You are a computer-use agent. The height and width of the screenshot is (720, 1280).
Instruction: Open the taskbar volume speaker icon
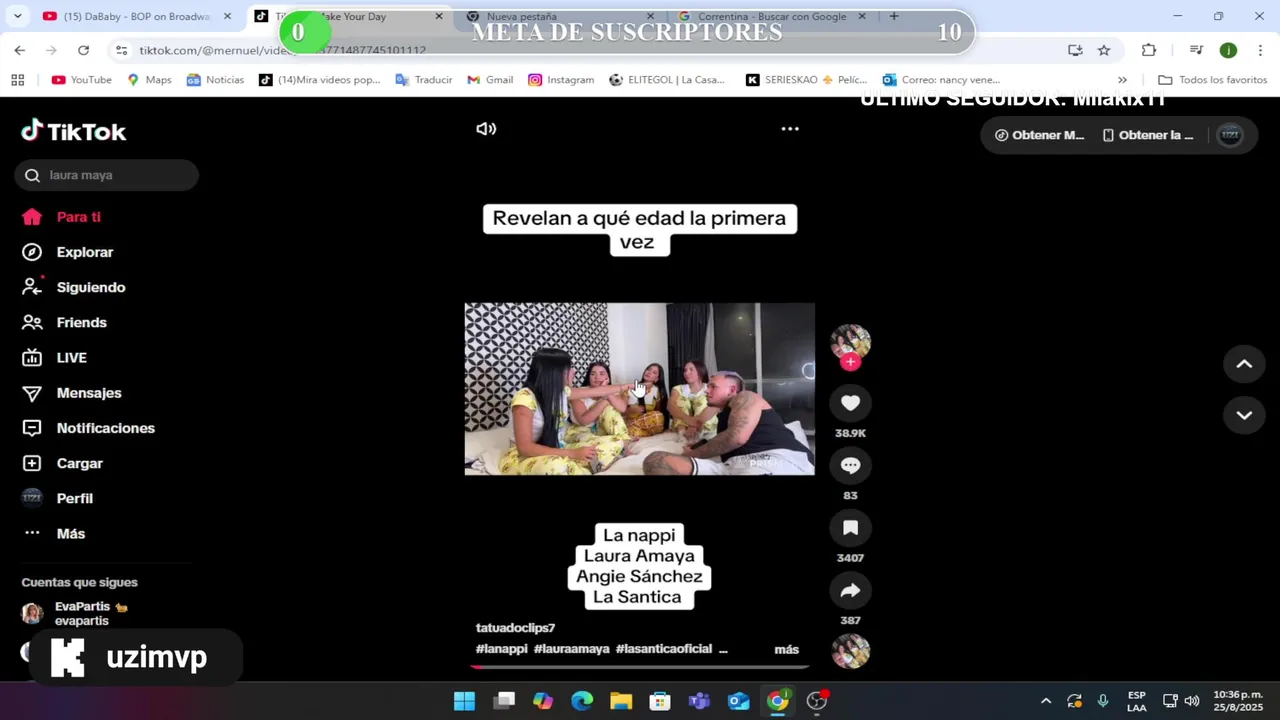1192,701
